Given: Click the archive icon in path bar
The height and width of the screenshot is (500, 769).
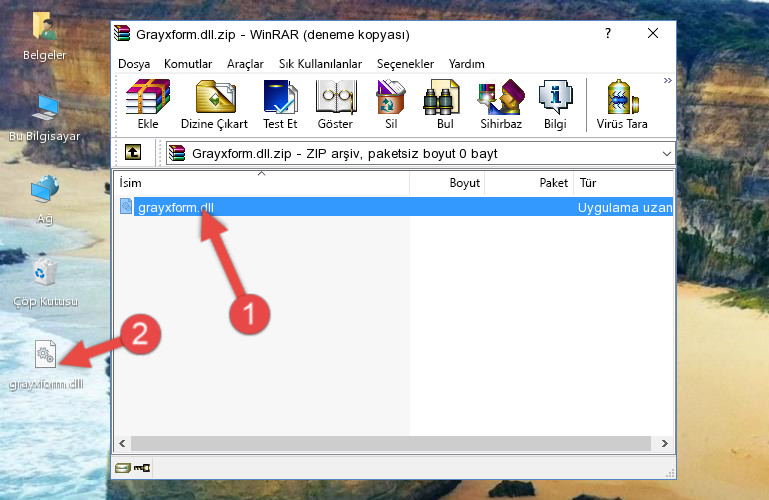Looking at the screenshot, I should pos(177,153).
